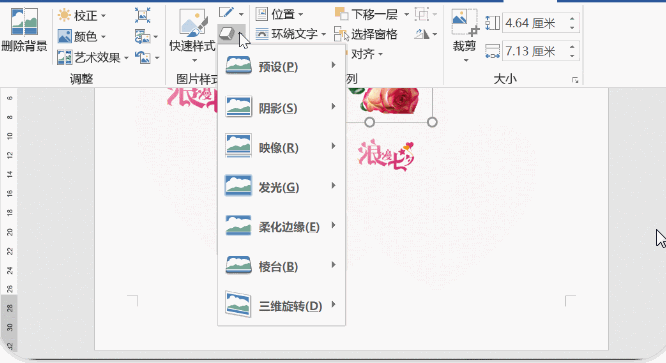The height and width of the screenshot is (363, 666).
Task: Click the Change Picture icon
Action: tap(143, 37)
